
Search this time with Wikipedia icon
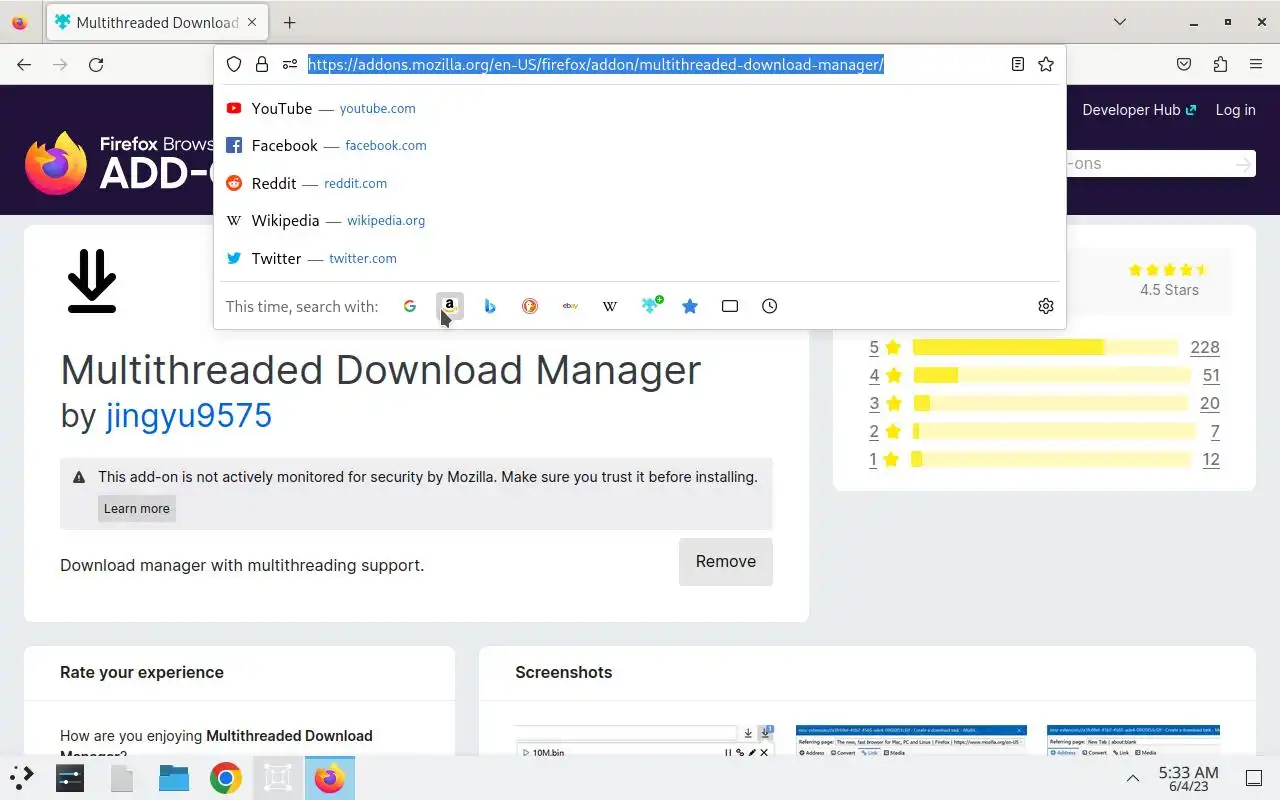610,306
